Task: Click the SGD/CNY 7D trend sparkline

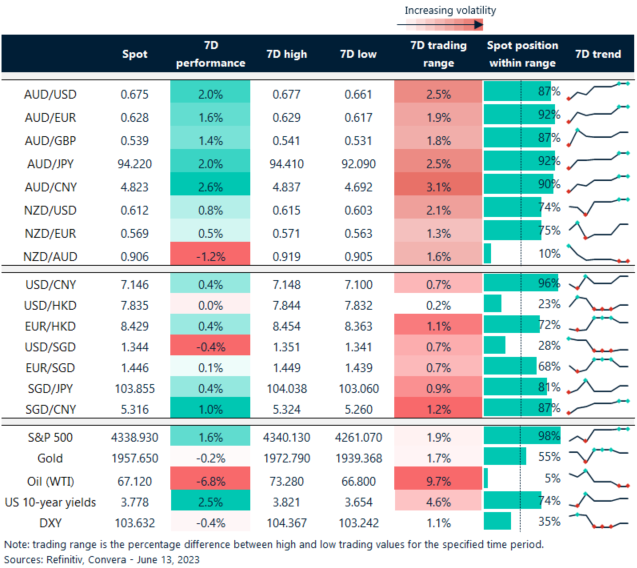Action: (598, 407)
